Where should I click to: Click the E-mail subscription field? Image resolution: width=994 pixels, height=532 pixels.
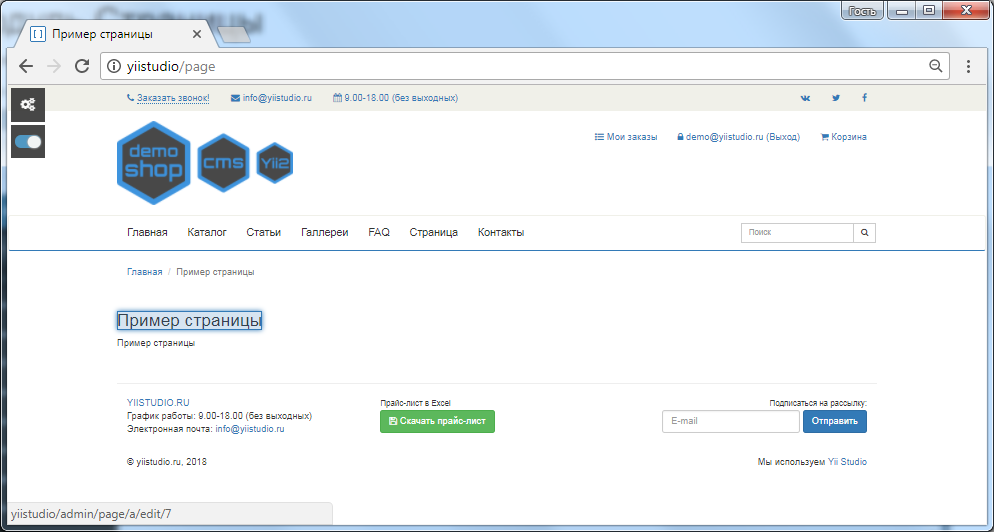coord(731,422)
